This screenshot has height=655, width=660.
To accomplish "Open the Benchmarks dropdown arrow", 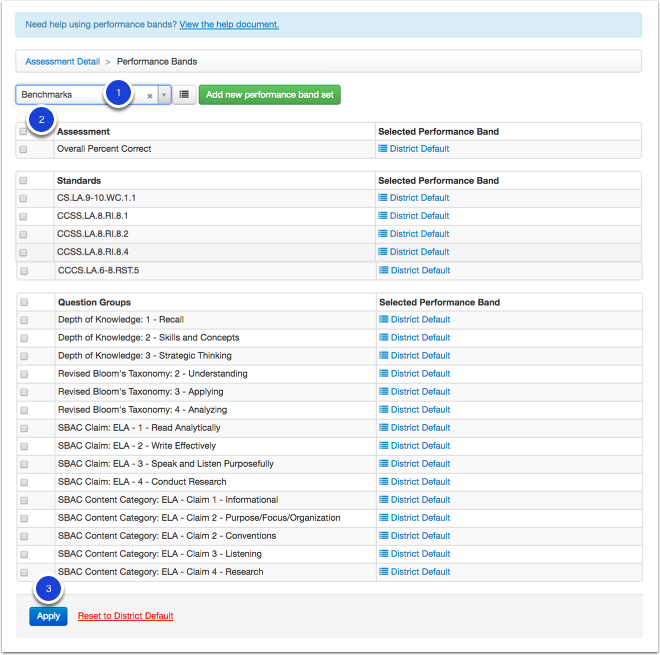I will click(x=164, y=95).
